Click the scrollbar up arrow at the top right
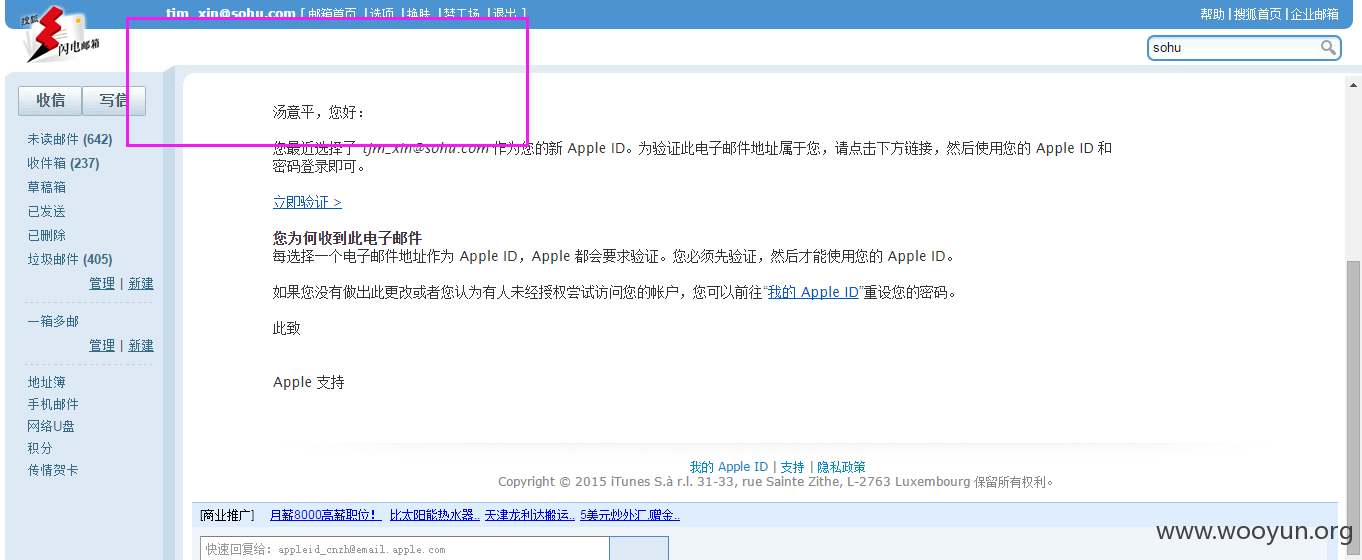The width and height of the screenshot is (1362, 560). [1353, 85]
